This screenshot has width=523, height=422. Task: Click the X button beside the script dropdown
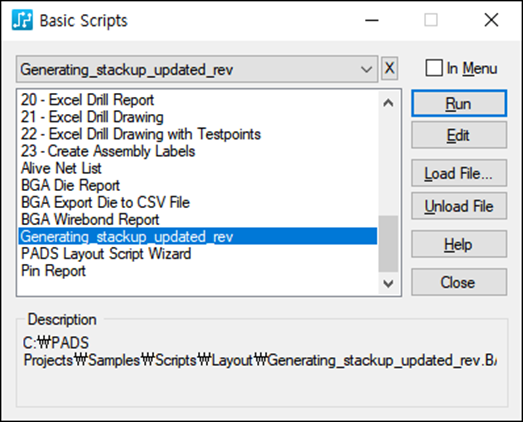pyautogui.click(x=389, y=68)
